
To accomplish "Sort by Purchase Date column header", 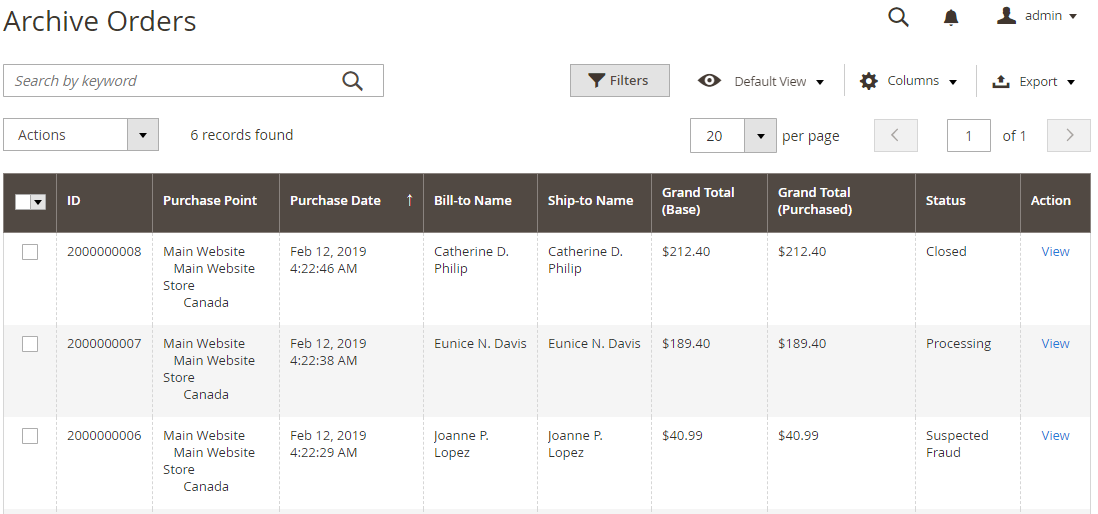I will [x=336, y=201].
